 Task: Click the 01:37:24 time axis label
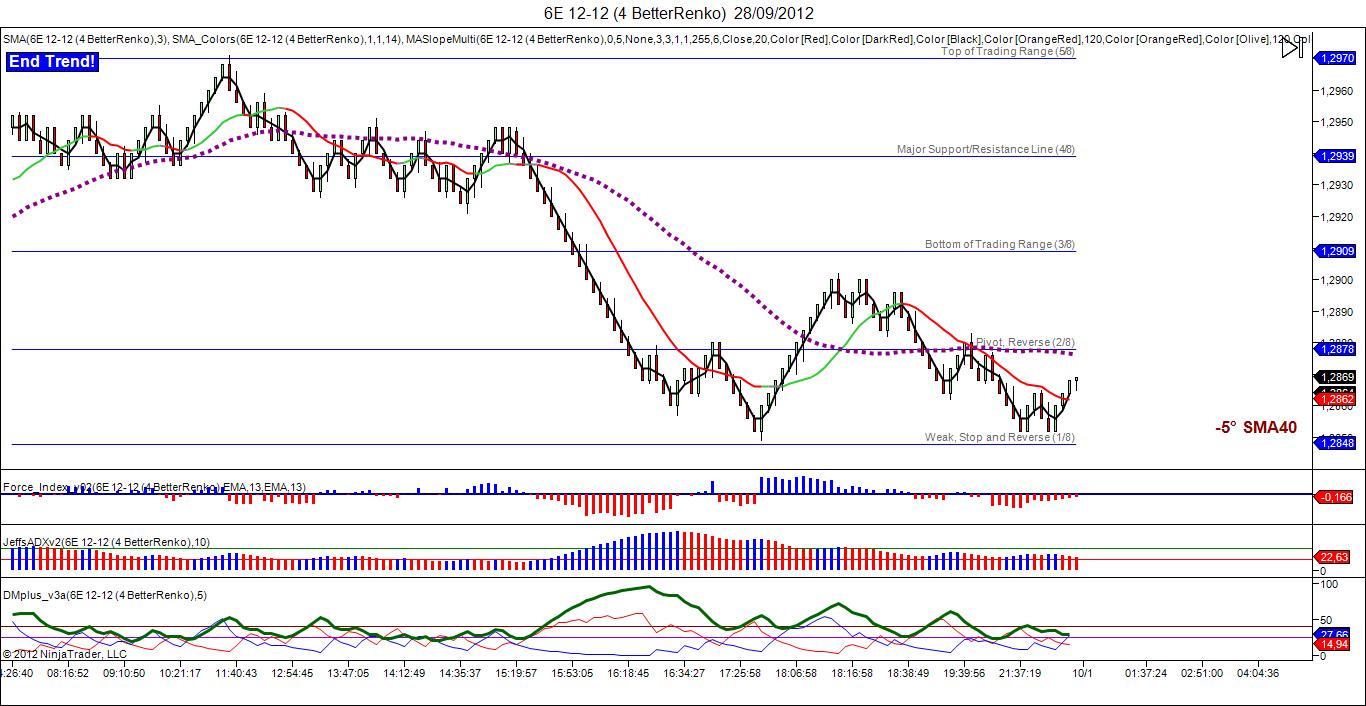pos(1145,673)
